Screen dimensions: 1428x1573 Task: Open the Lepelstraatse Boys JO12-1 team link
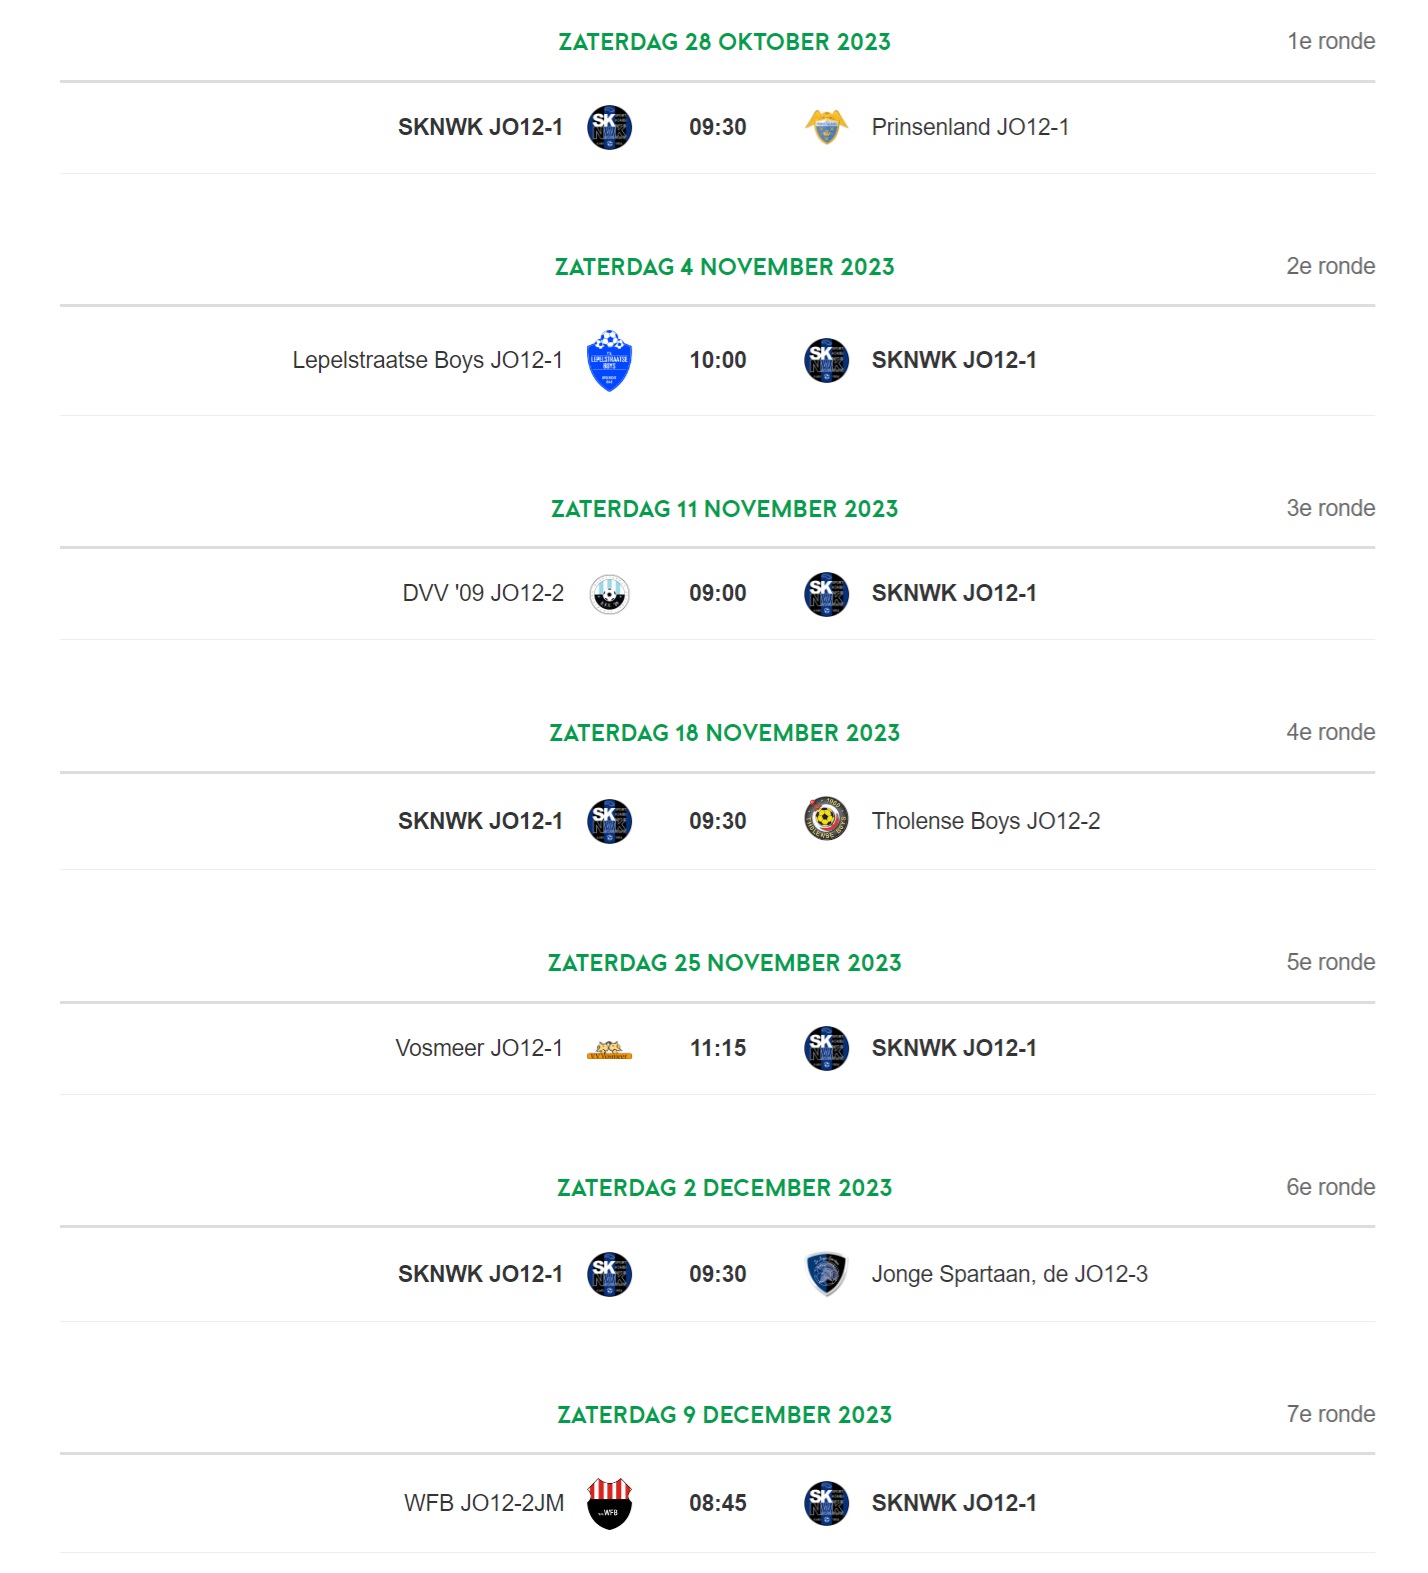(x=427, y=360)
